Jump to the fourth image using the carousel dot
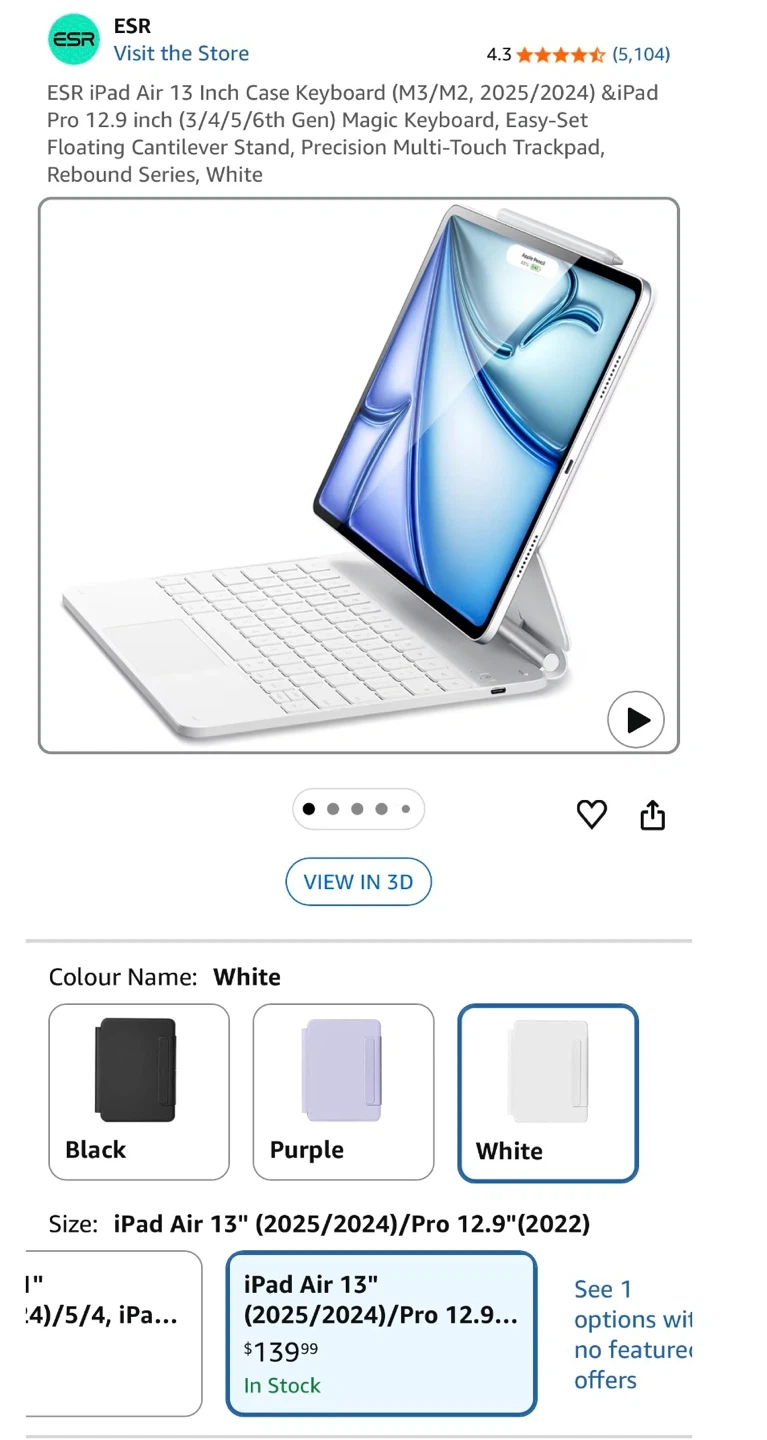Viewport: 767px width, 1440px height. pyautogui.click(x=381, y=809)
